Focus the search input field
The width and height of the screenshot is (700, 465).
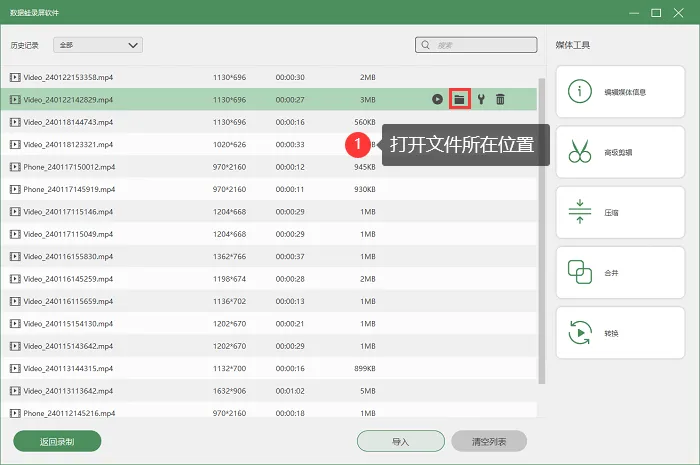point(476,45)
